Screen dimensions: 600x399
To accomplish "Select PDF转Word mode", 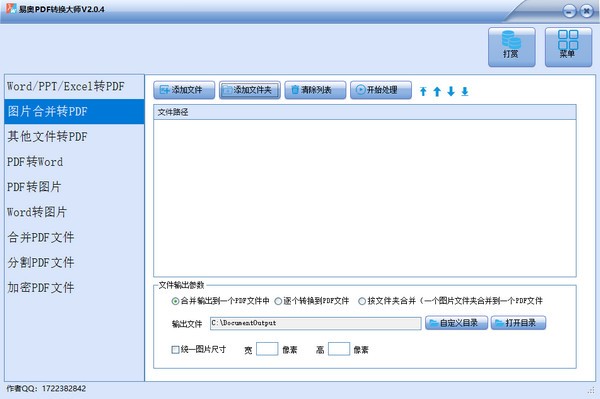I will pos(74,162).
